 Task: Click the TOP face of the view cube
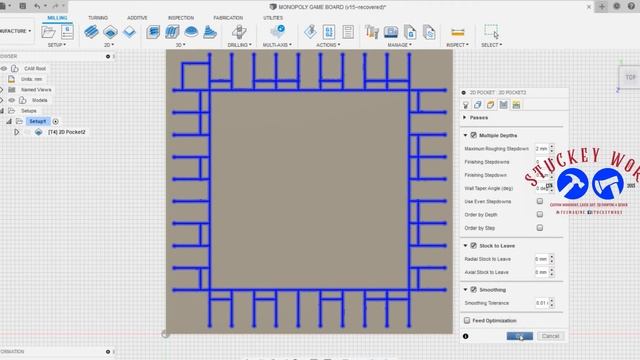click(631, 77)
